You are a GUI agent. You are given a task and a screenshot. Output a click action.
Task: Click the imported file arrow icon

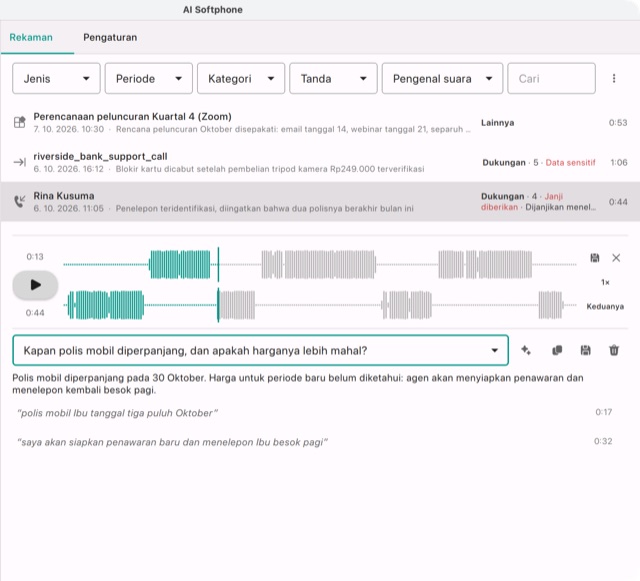click(x=20, y=162)
